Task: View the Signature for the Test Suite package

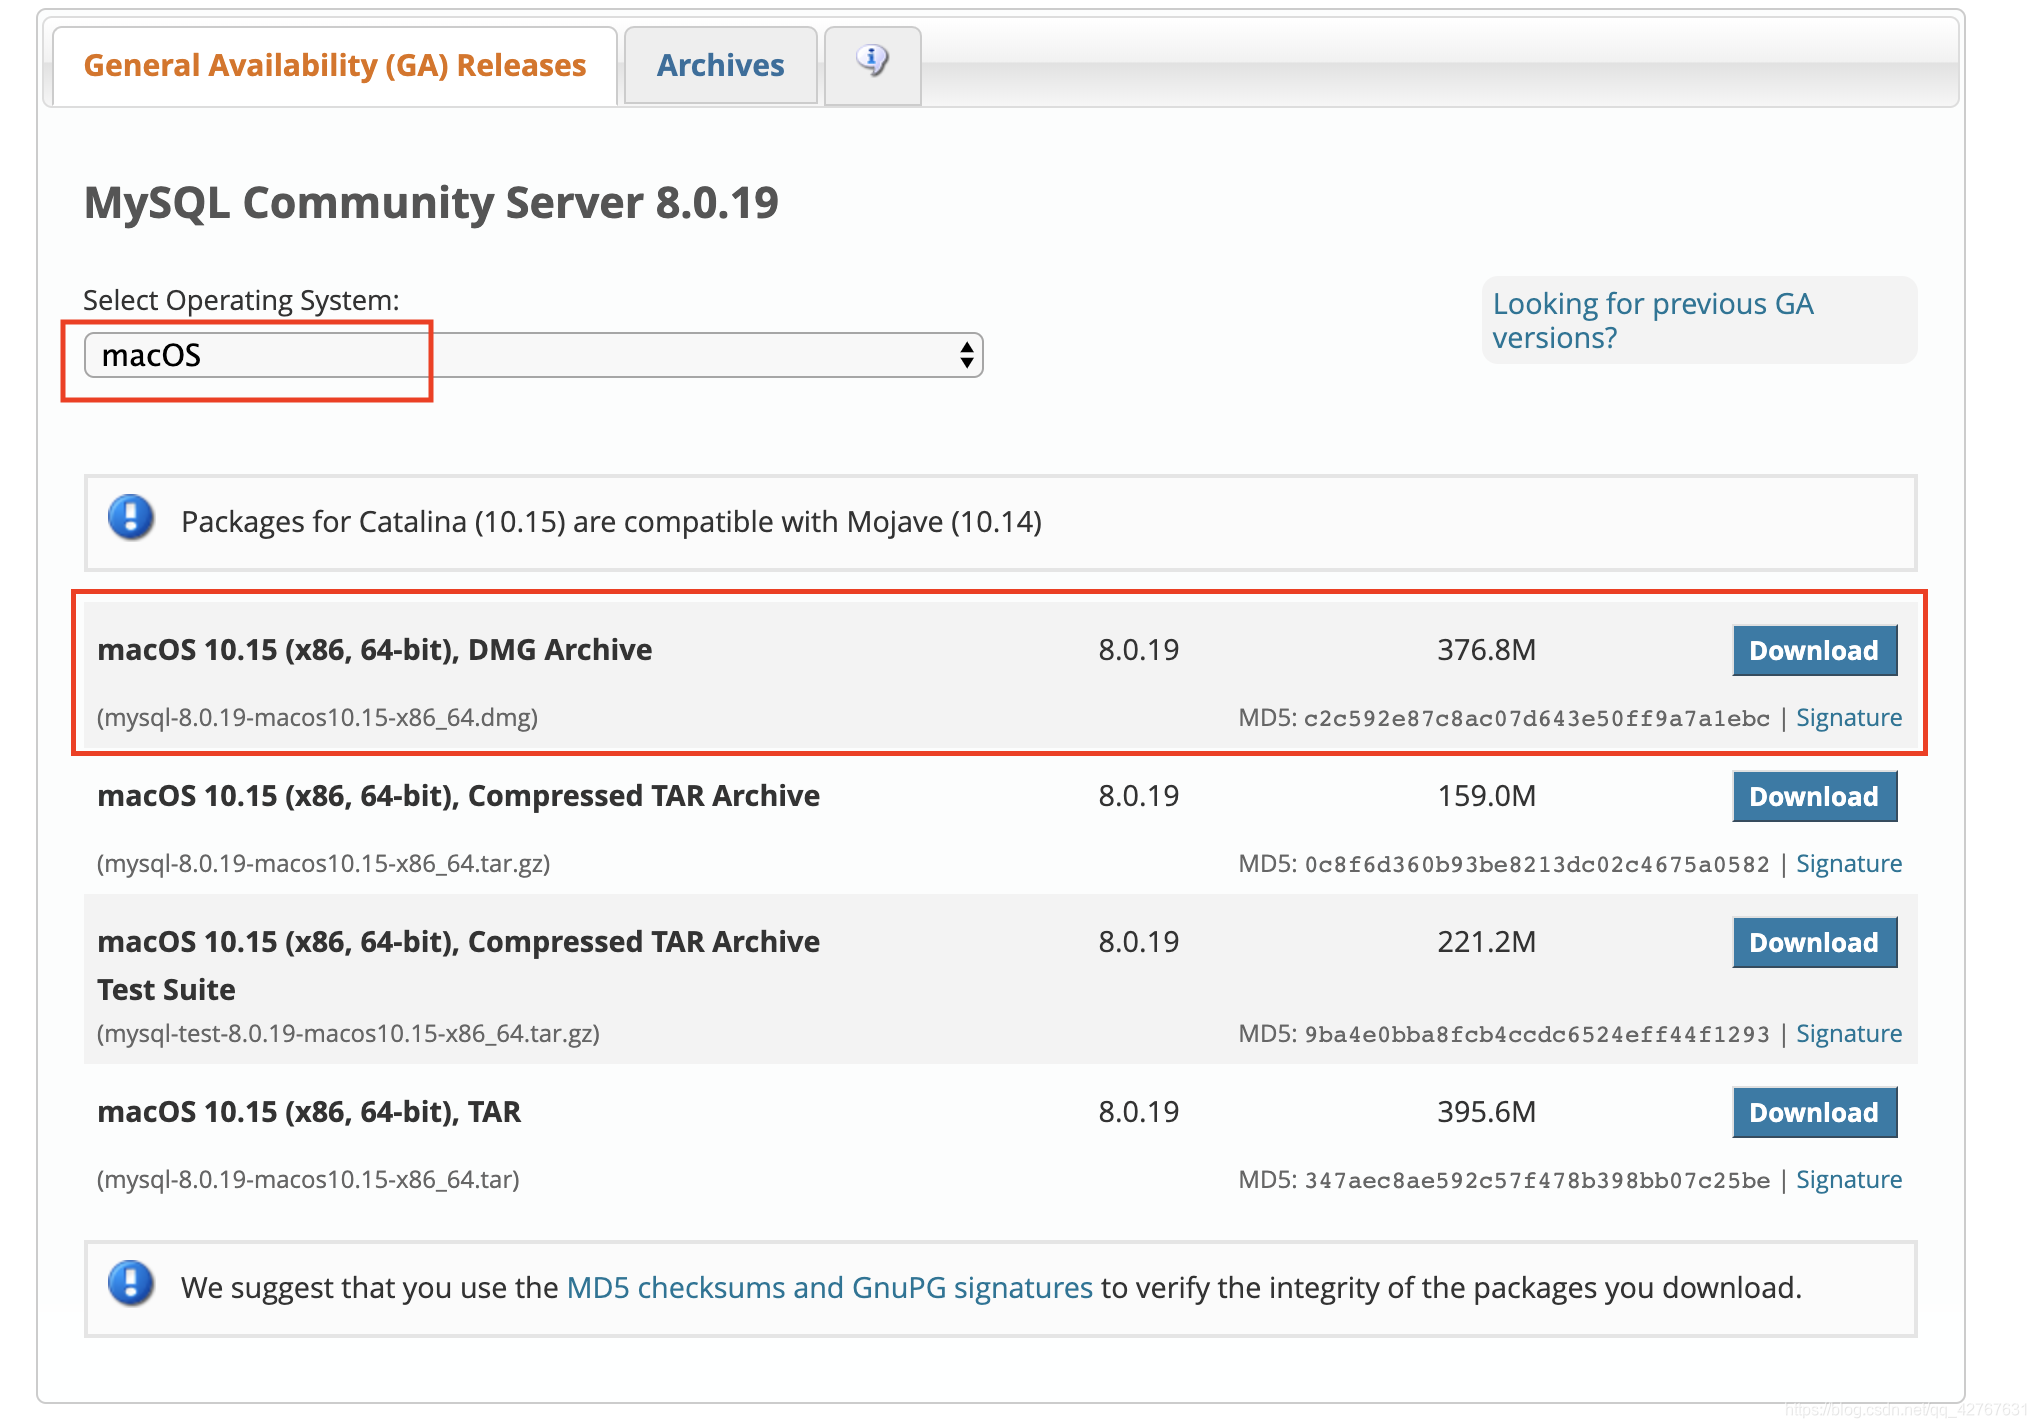Action: pyautogui.click(x=1848, y=1033)
